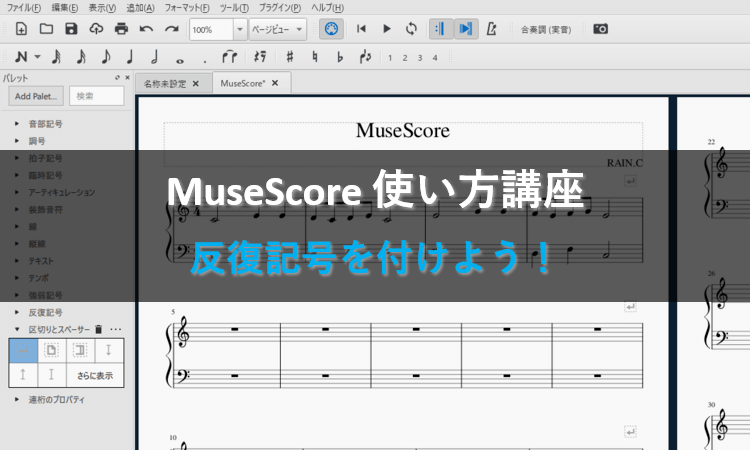
Task: Flip note stem direction
Action: pos(365,57)
